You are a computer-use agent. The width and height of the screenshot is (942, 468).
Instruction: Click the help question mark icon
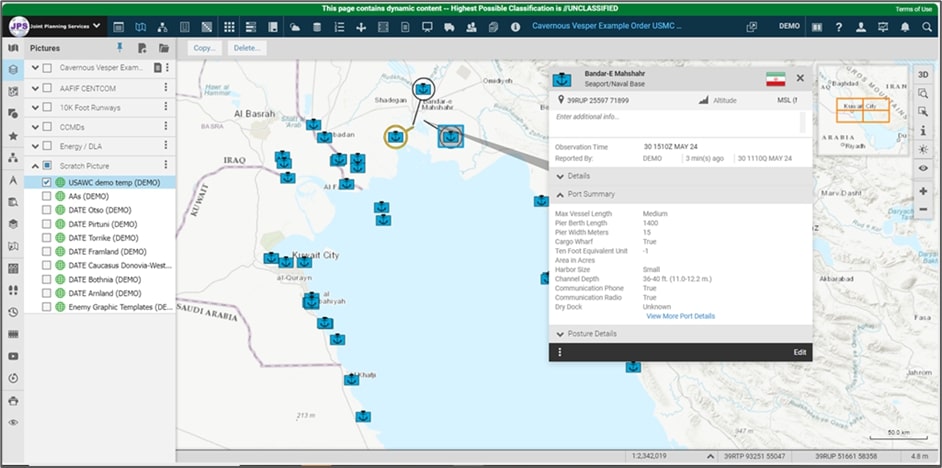pyautogui.click(x=839, y=27)
